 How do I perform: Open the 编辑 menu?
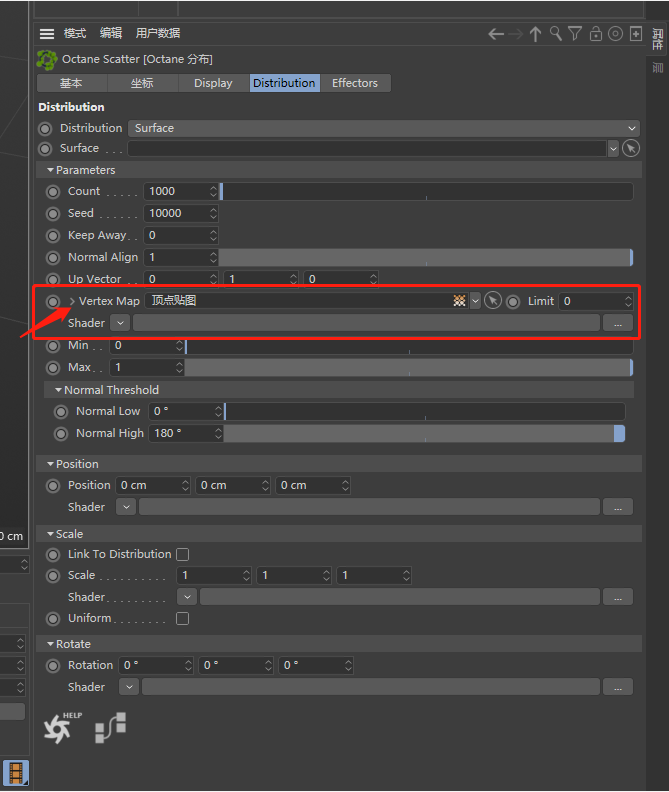coord(111,33)
